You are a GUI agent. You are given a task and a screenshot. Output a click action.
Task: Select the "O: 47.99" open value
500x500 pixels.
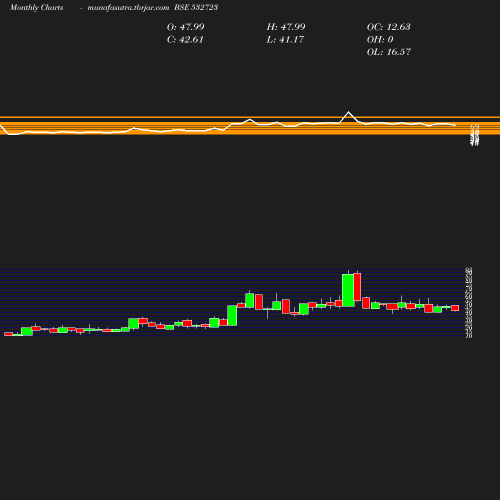tap(186, 27)
